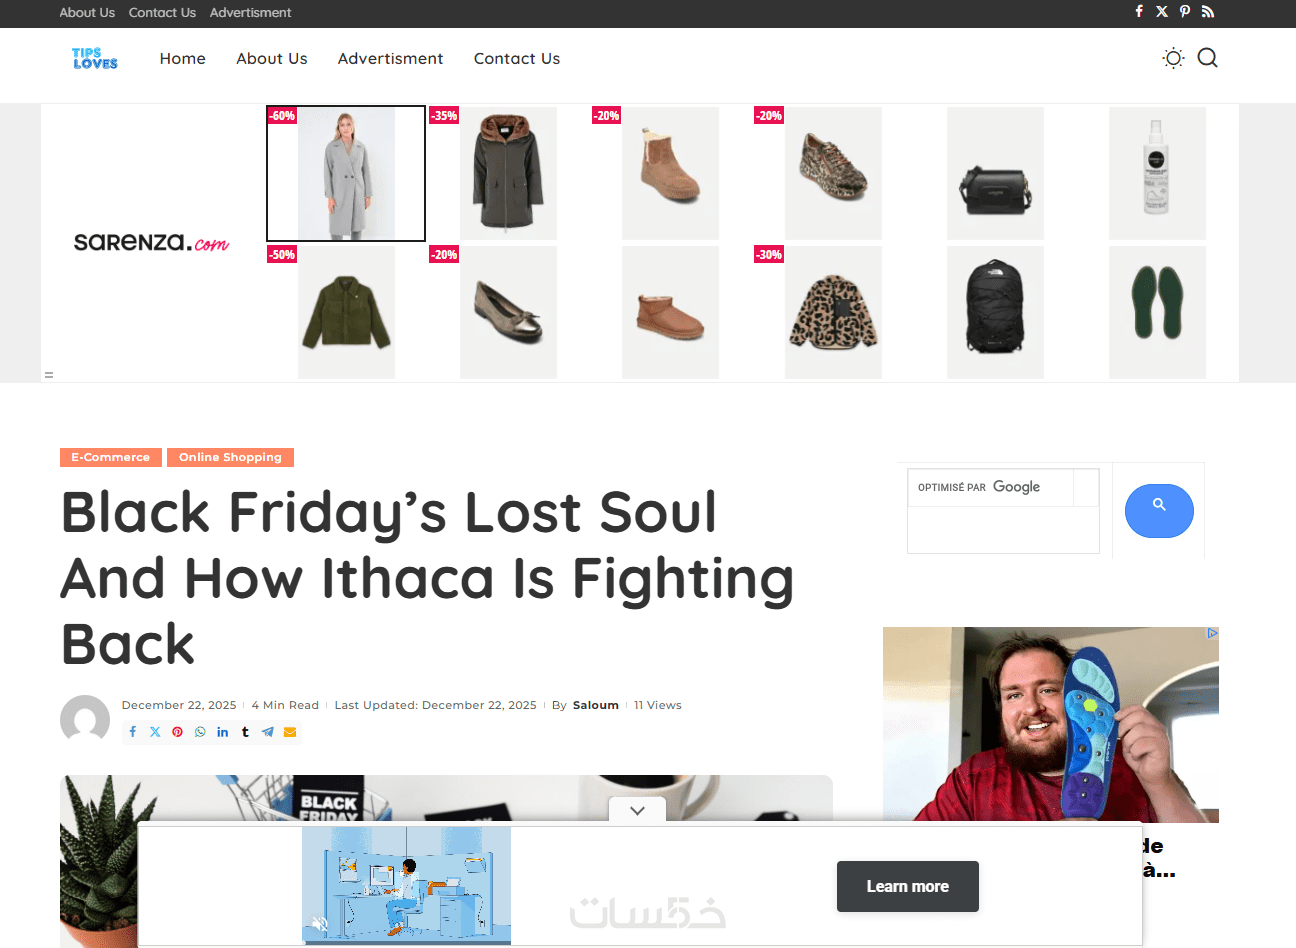Open author Saloum profile link
1296x948 pixels.
click(596, 705)
